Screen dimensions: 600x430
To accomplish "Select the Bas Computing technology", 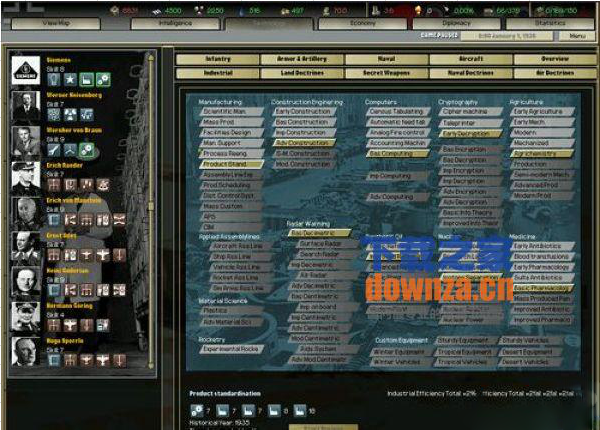I will tap(398, 154).
